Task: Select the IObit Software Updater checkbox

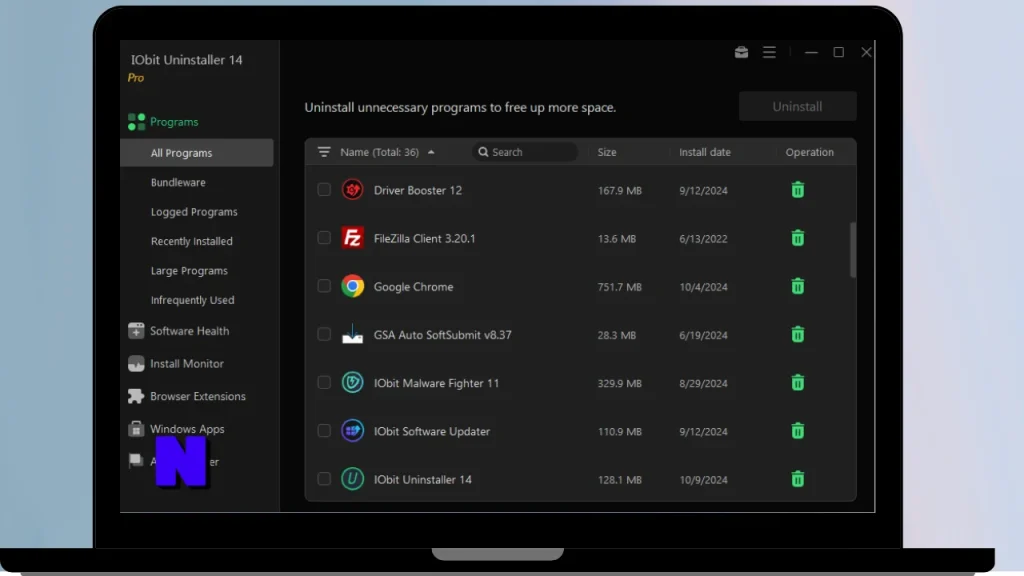Action: pyautogui.click(x=324, y=430)
